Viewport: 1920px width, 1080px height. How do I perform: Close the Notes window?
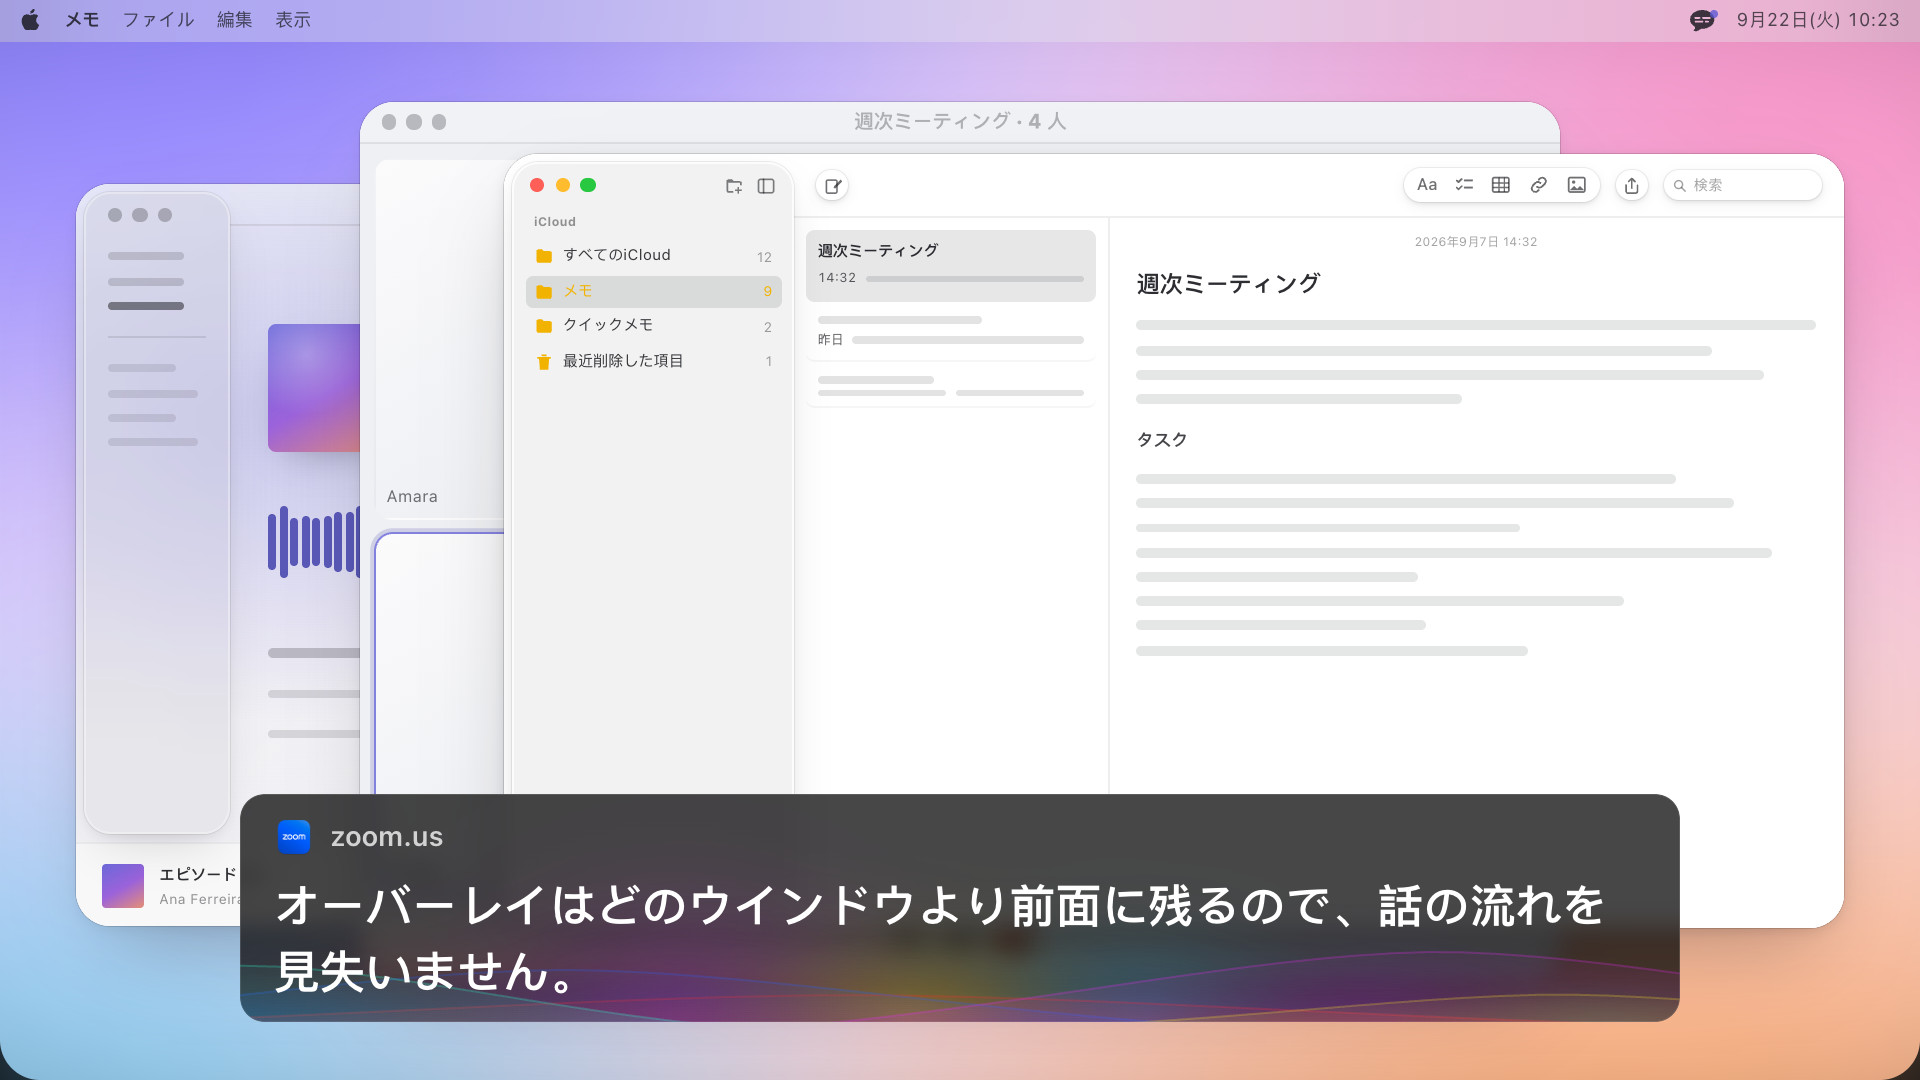[x=537, y=185]
